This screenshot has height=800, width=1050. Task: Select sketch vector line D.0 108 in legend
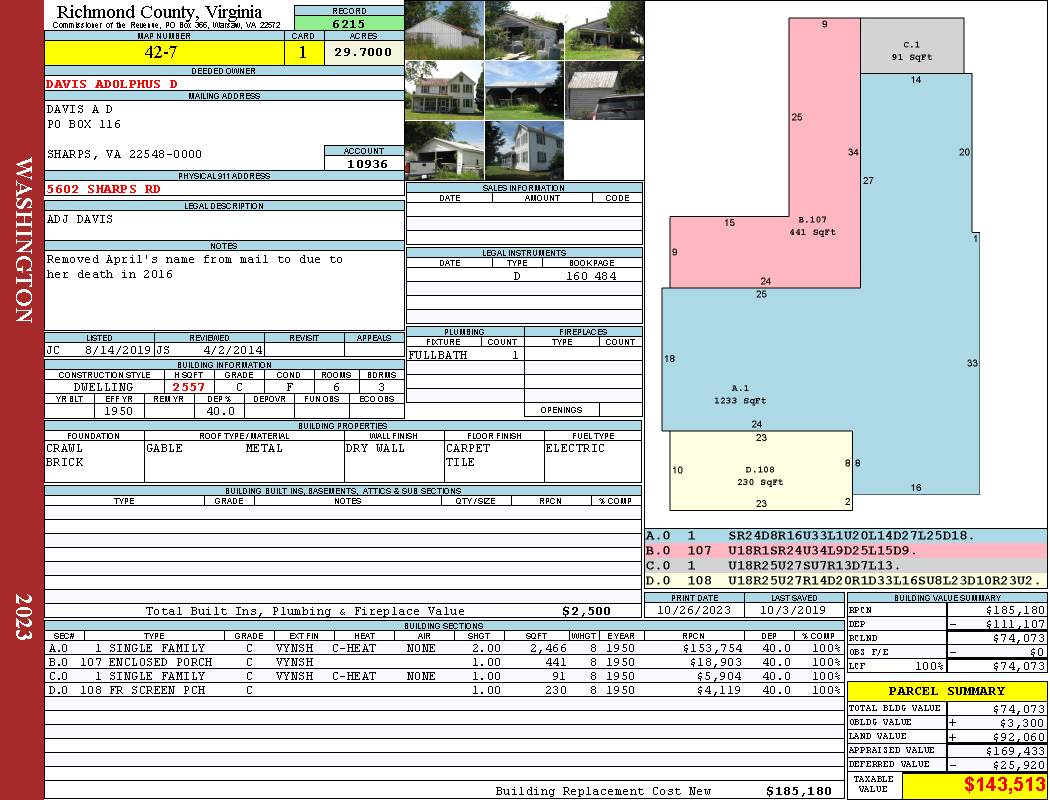coord(846,580)
